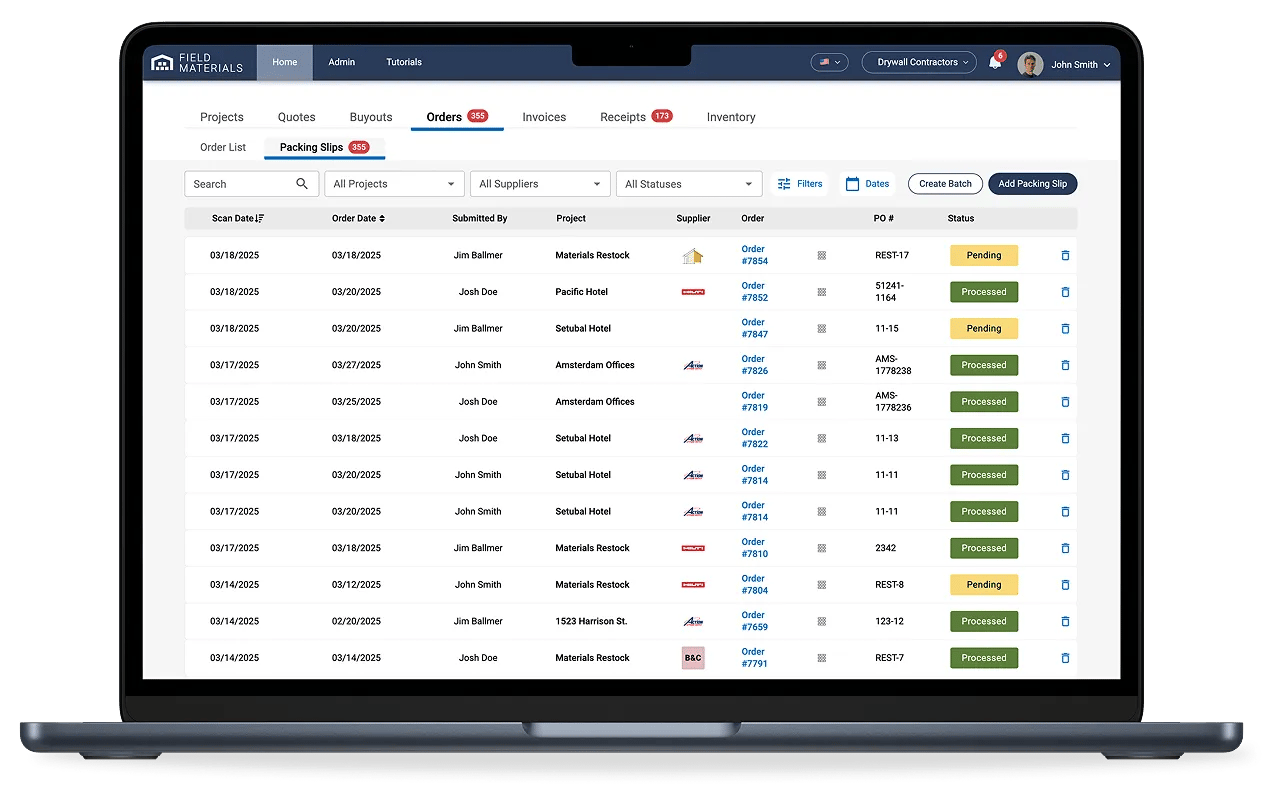Open the Order List sub-tab
Viewport: 1265px width, 788px height.
click(223, 147)
